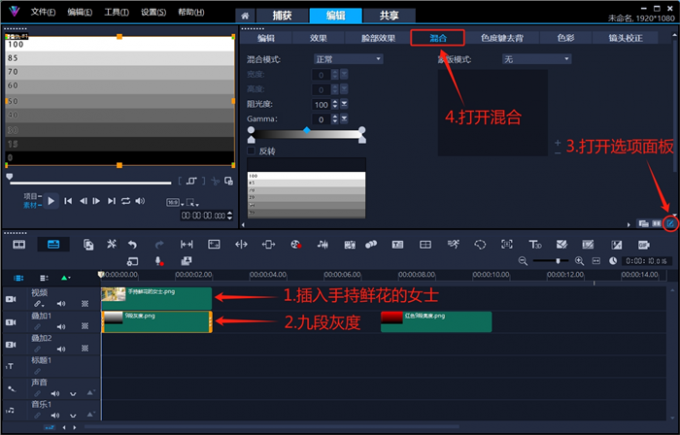680x435 pixels.
Task: Toggle repeat loop playback
Action: 126,201
